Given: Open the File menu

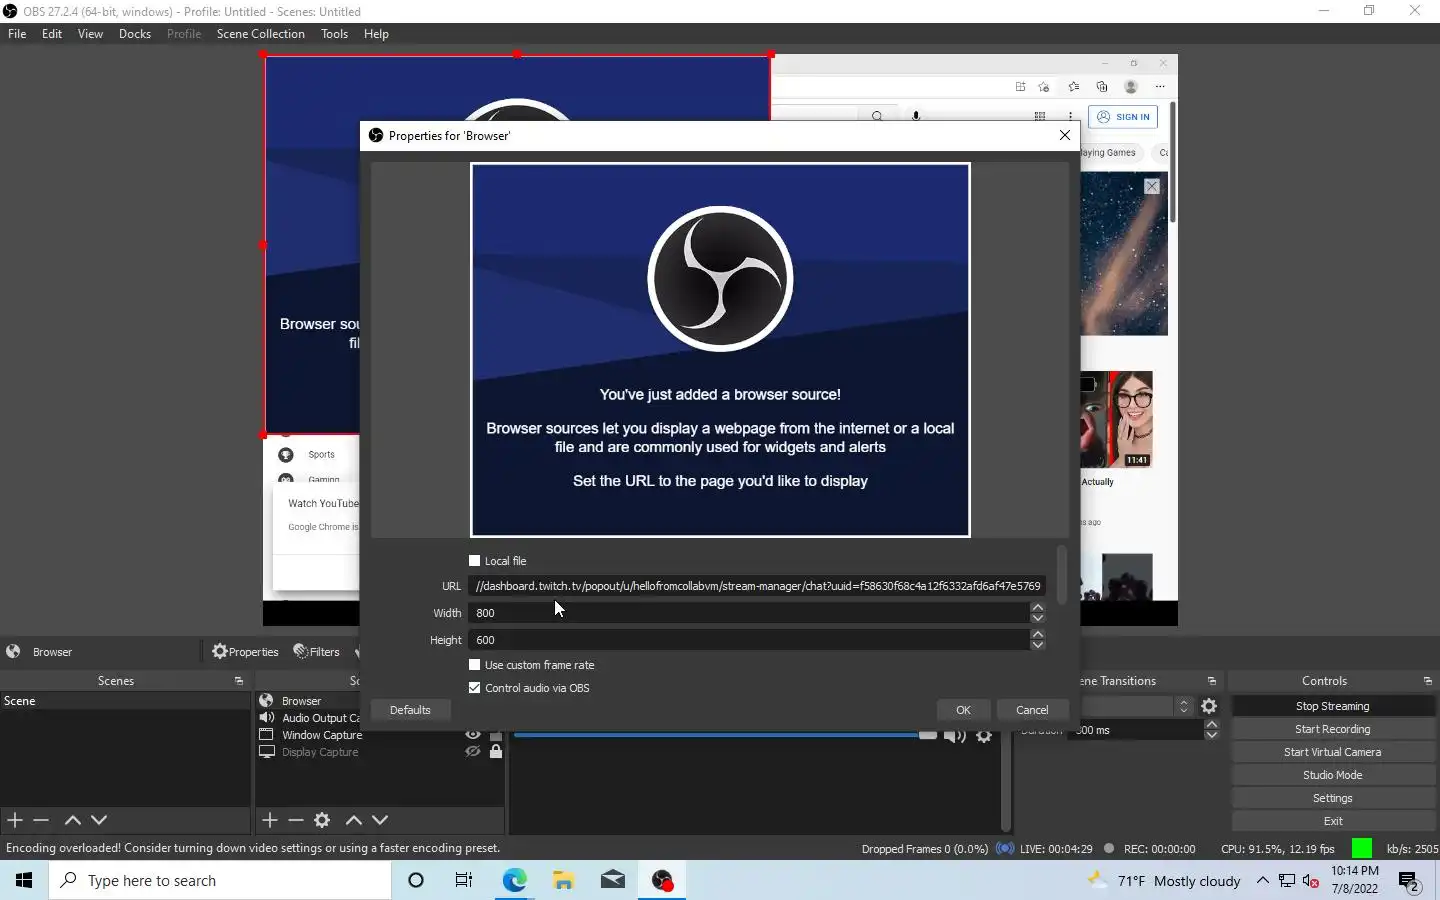Looking at the screenshot, I should click(x=17, y=34).
